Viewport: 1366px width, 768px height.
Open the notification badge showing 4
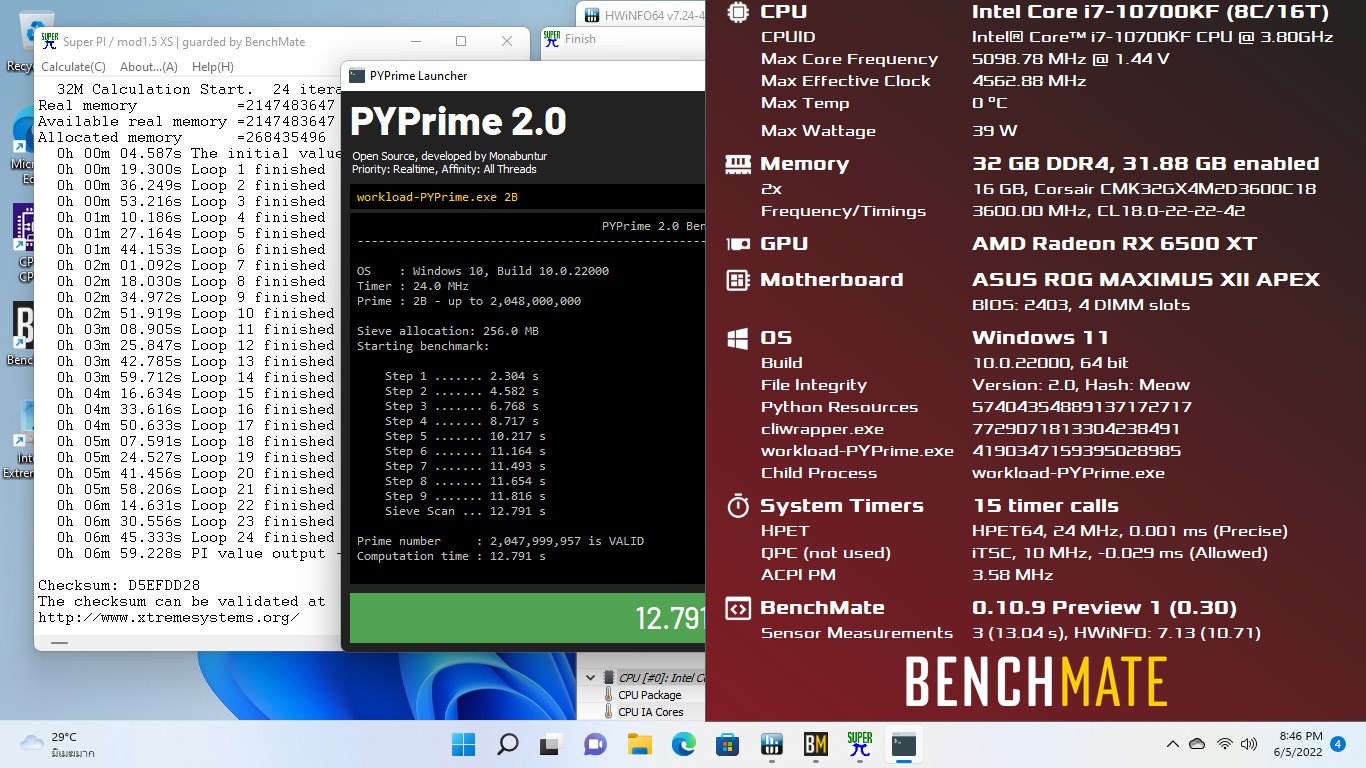point(1338,744)
